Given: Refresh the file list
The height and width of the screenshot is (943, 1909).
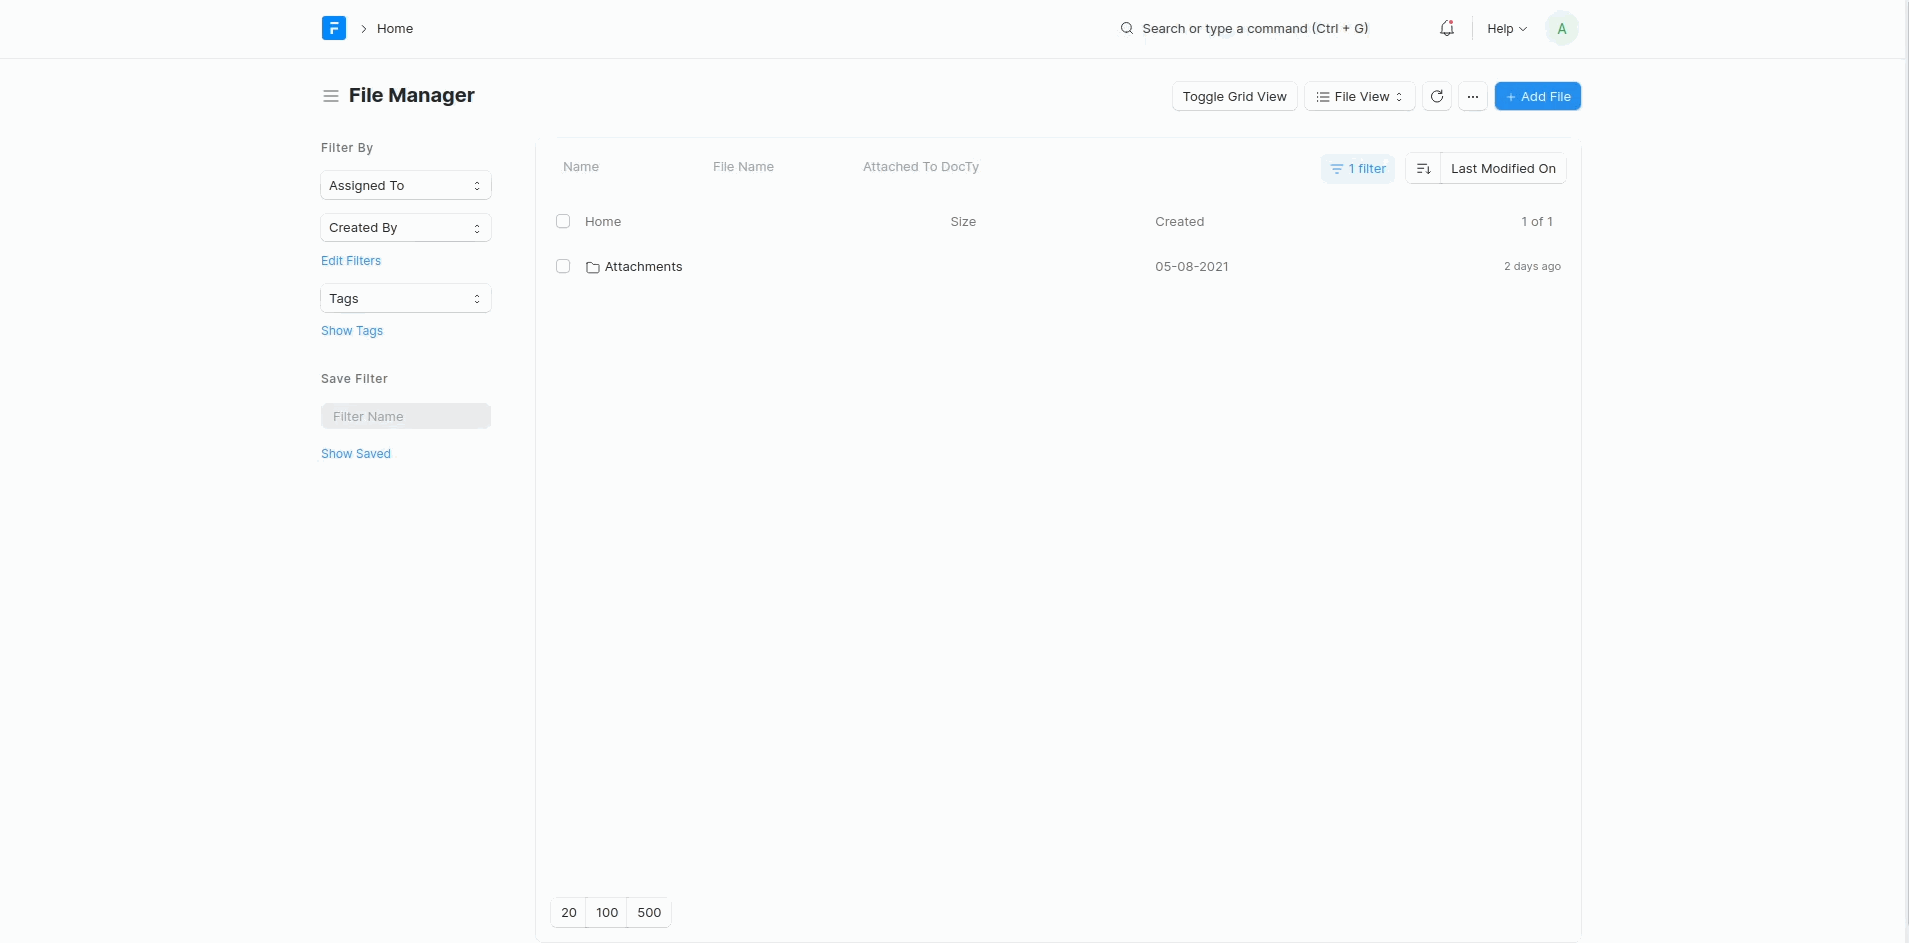Looking at the screenshot, I should 1436,96.
